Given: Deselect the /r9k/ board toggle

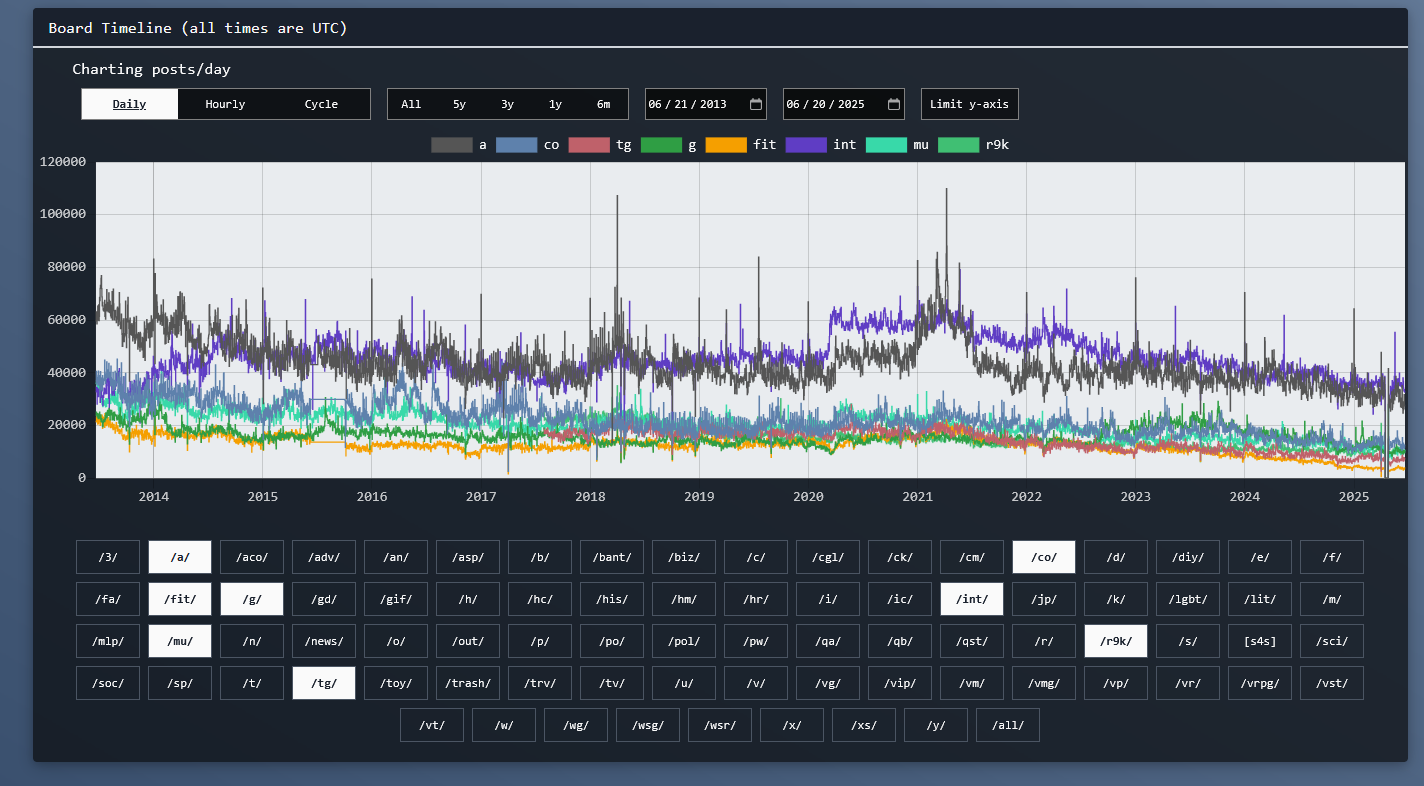Looking at the screenshot, I should 1116,641.
